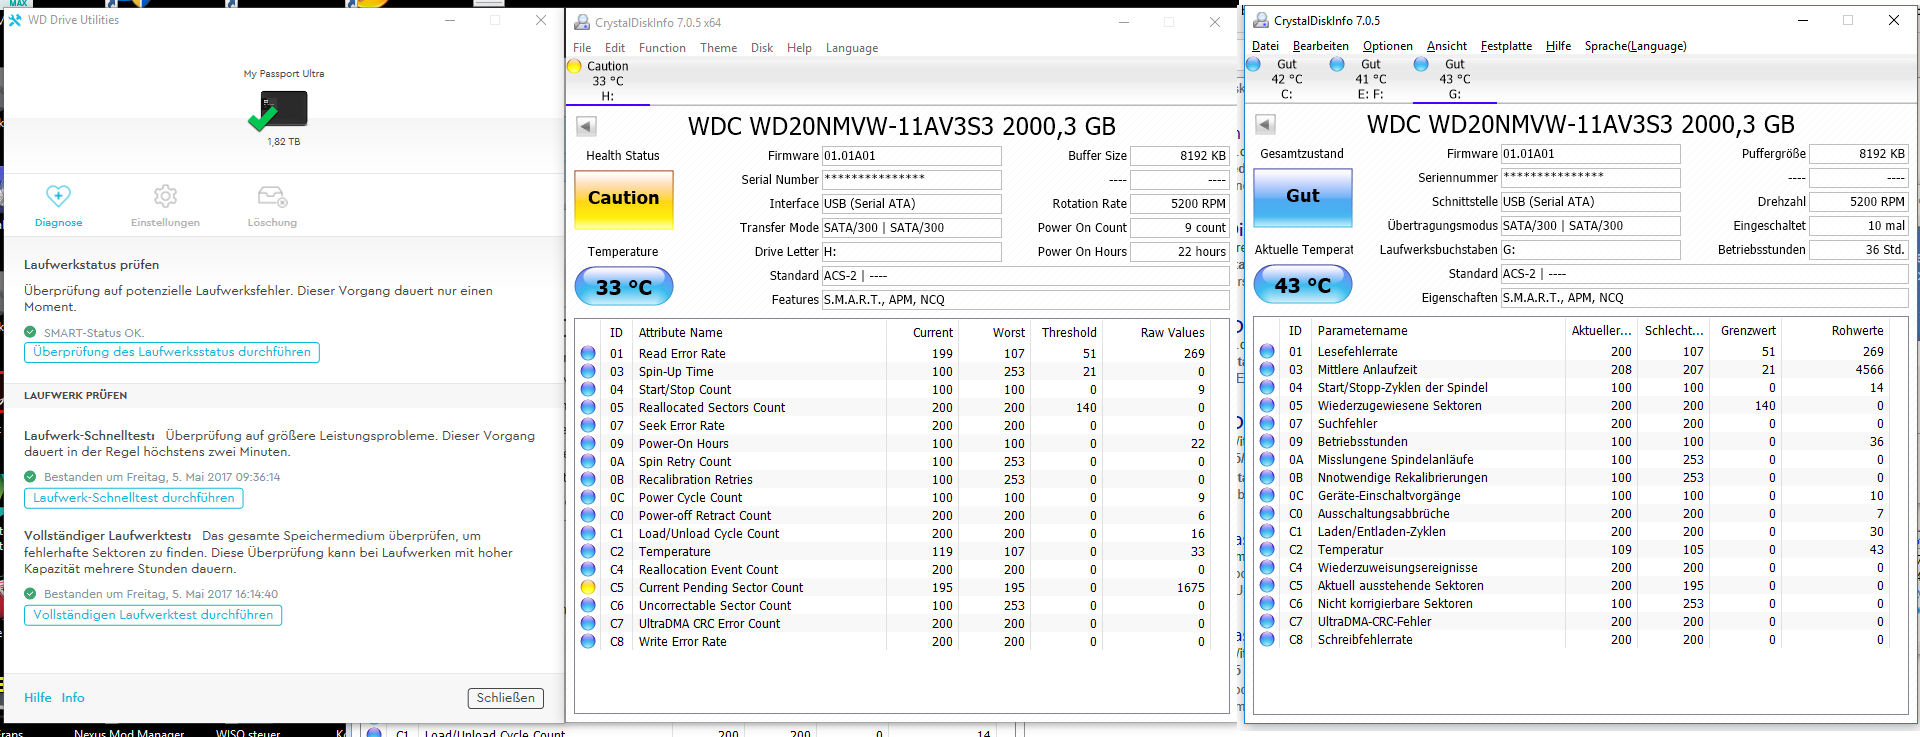Image resolution: width=1920 pixels, height=737 pixels.
Task: Click the 33 °C temperature button
Action: click(624, 287)
